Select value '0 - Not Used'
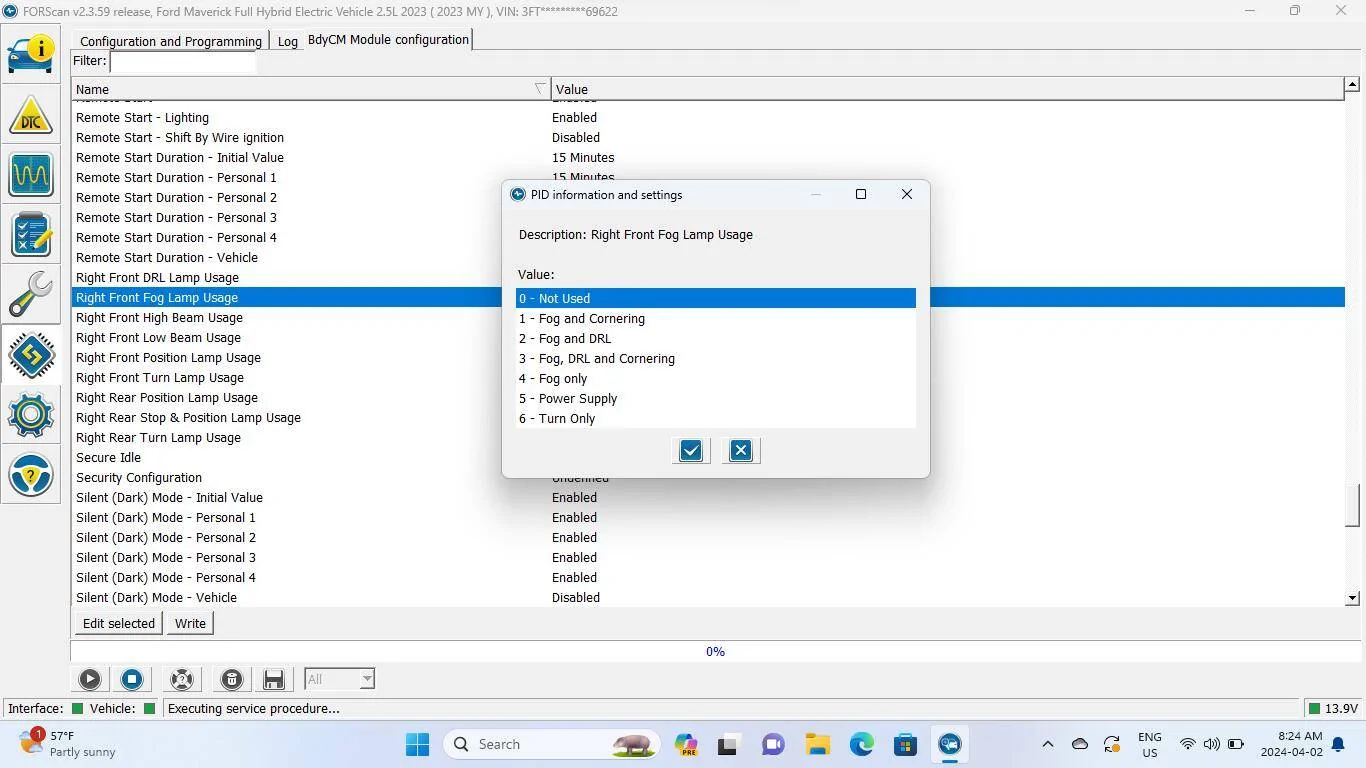Viewport: 1366px width, 768px height. [716, 298]
